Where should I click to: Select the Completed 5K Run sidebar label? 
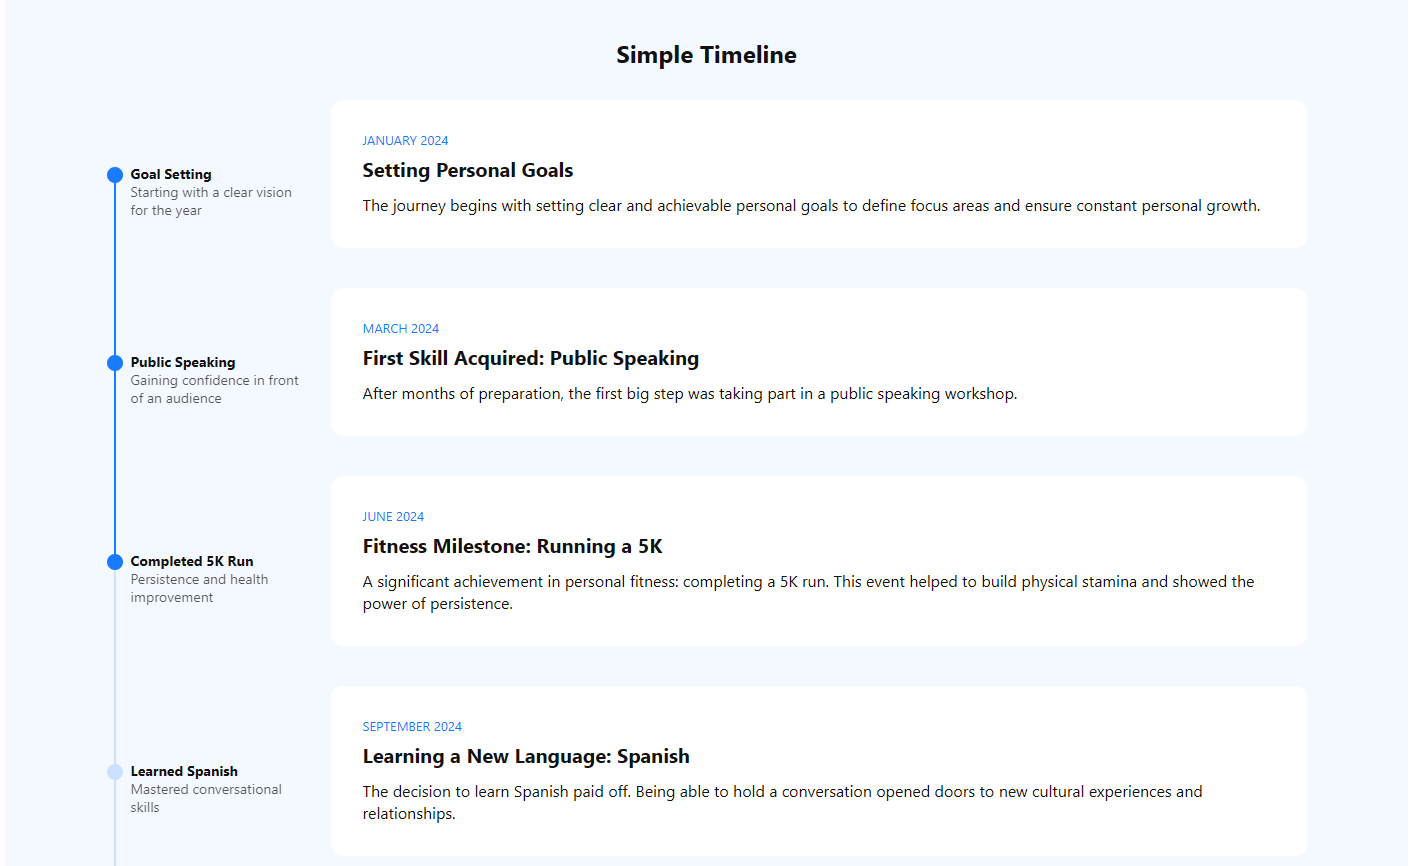pyautogui.click(x=192, y=561)
